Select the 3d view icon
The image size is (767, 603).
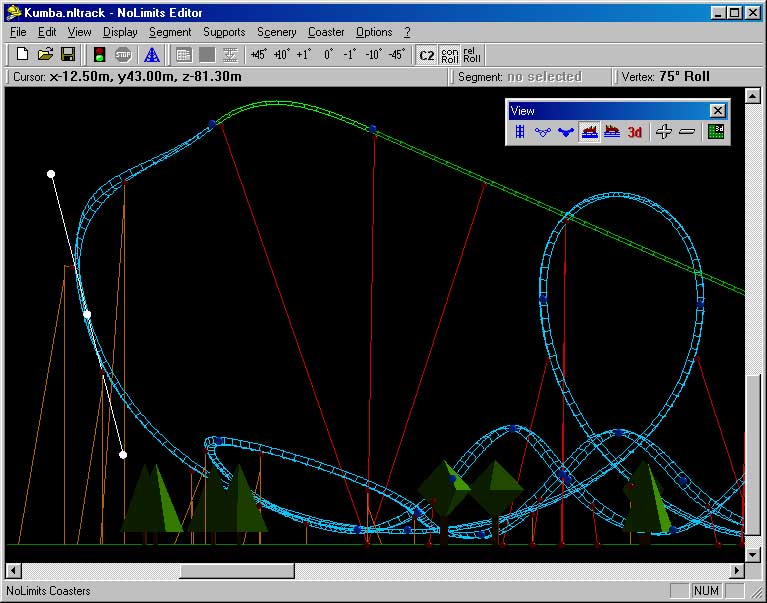click(x=635, y=132)
